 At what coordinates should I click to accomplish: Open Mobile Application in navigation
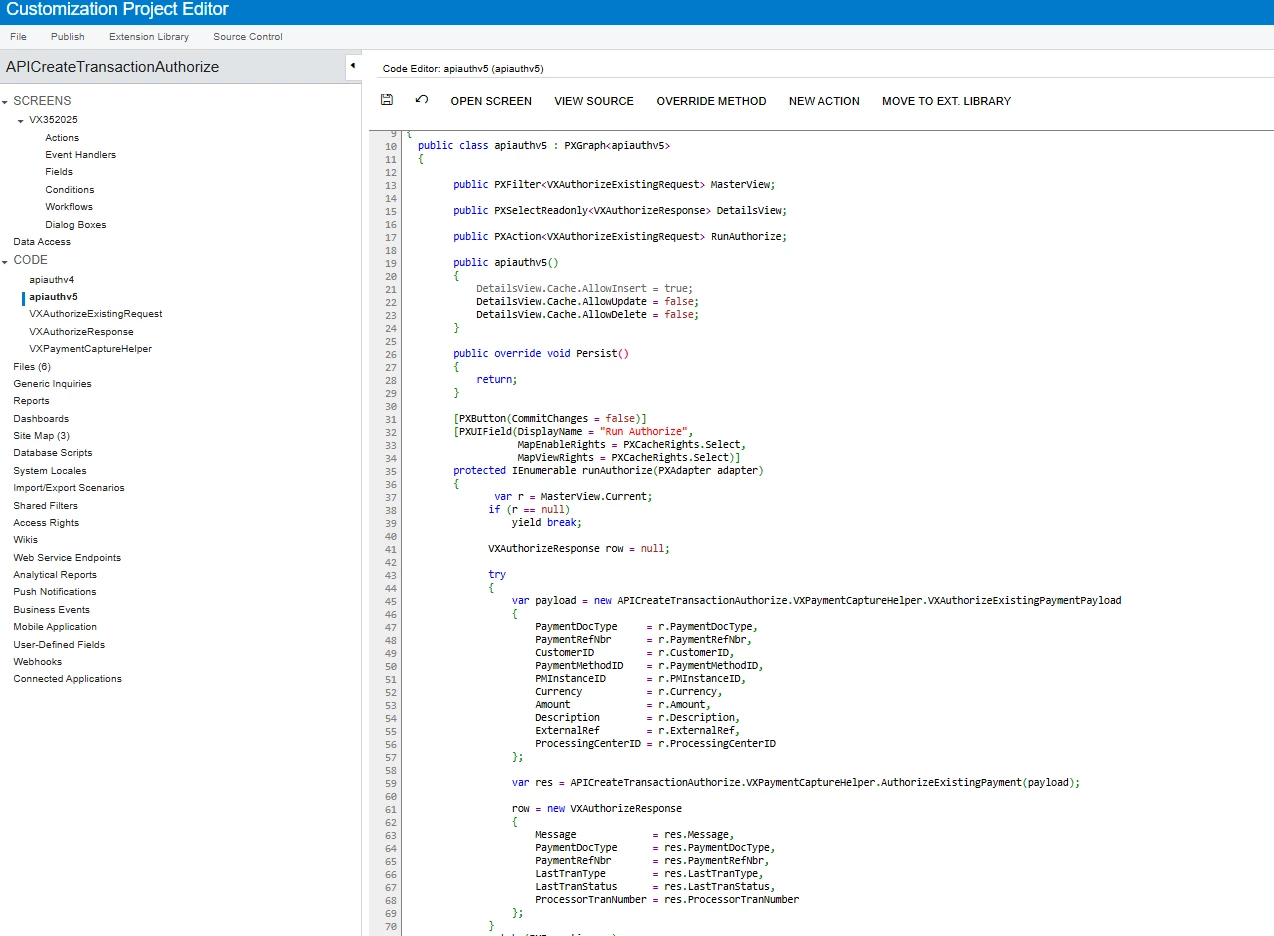pos(55,627)
